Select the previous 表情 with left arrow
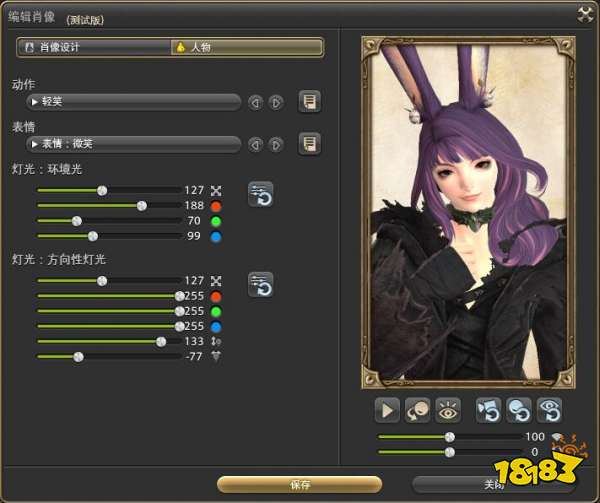The width and height of the screenshot is (600, 503). tap(255, 144)
